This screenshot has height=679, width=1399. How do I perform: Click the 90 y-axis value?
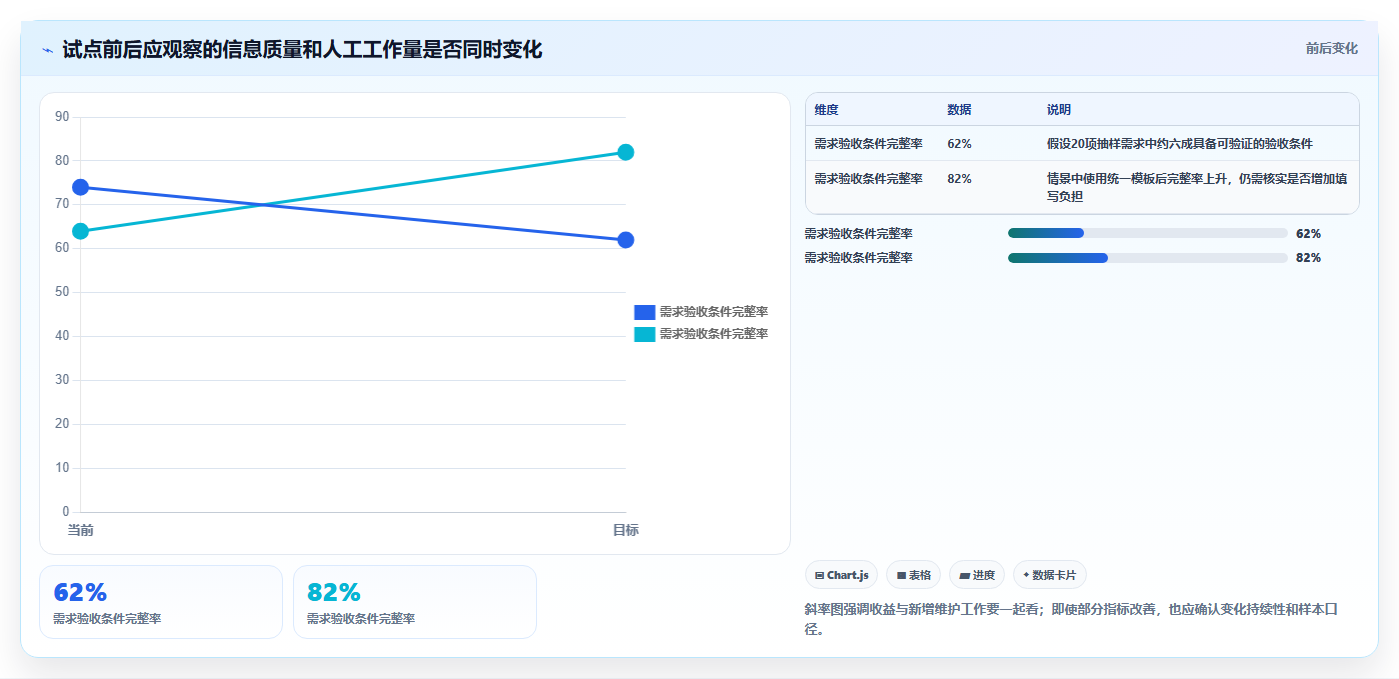click(x=62, y=117)
